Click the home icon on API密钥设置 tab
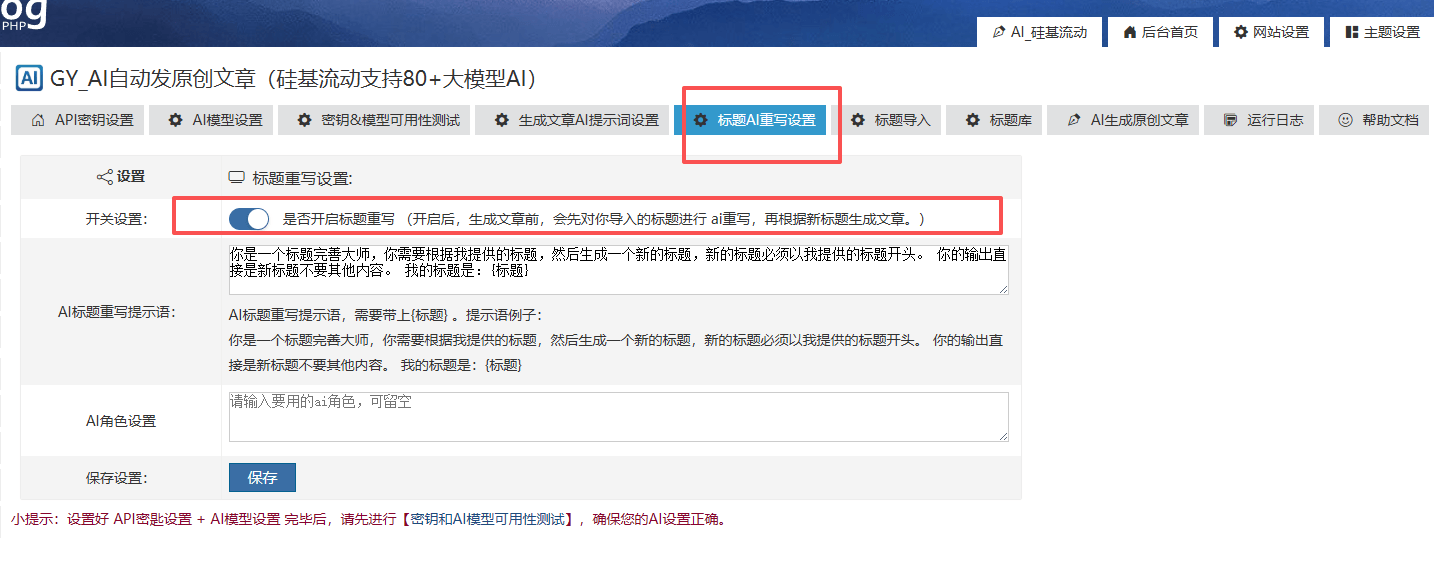Image resolution: width=1434 pixels, height=588 pixels. 38,120
